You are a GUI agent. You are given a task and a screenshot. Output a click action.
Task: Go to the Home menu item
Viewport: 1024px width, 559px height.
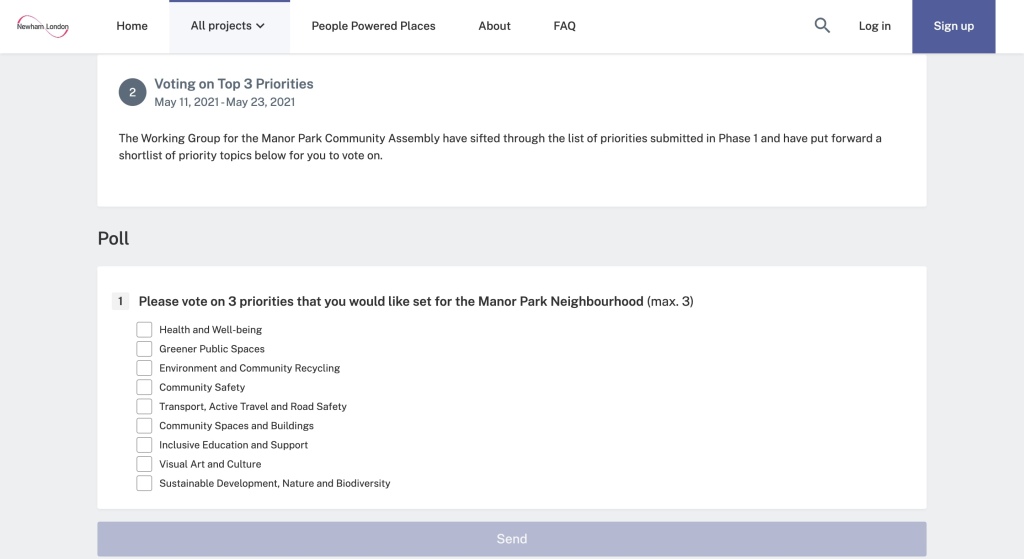(132, 26)
